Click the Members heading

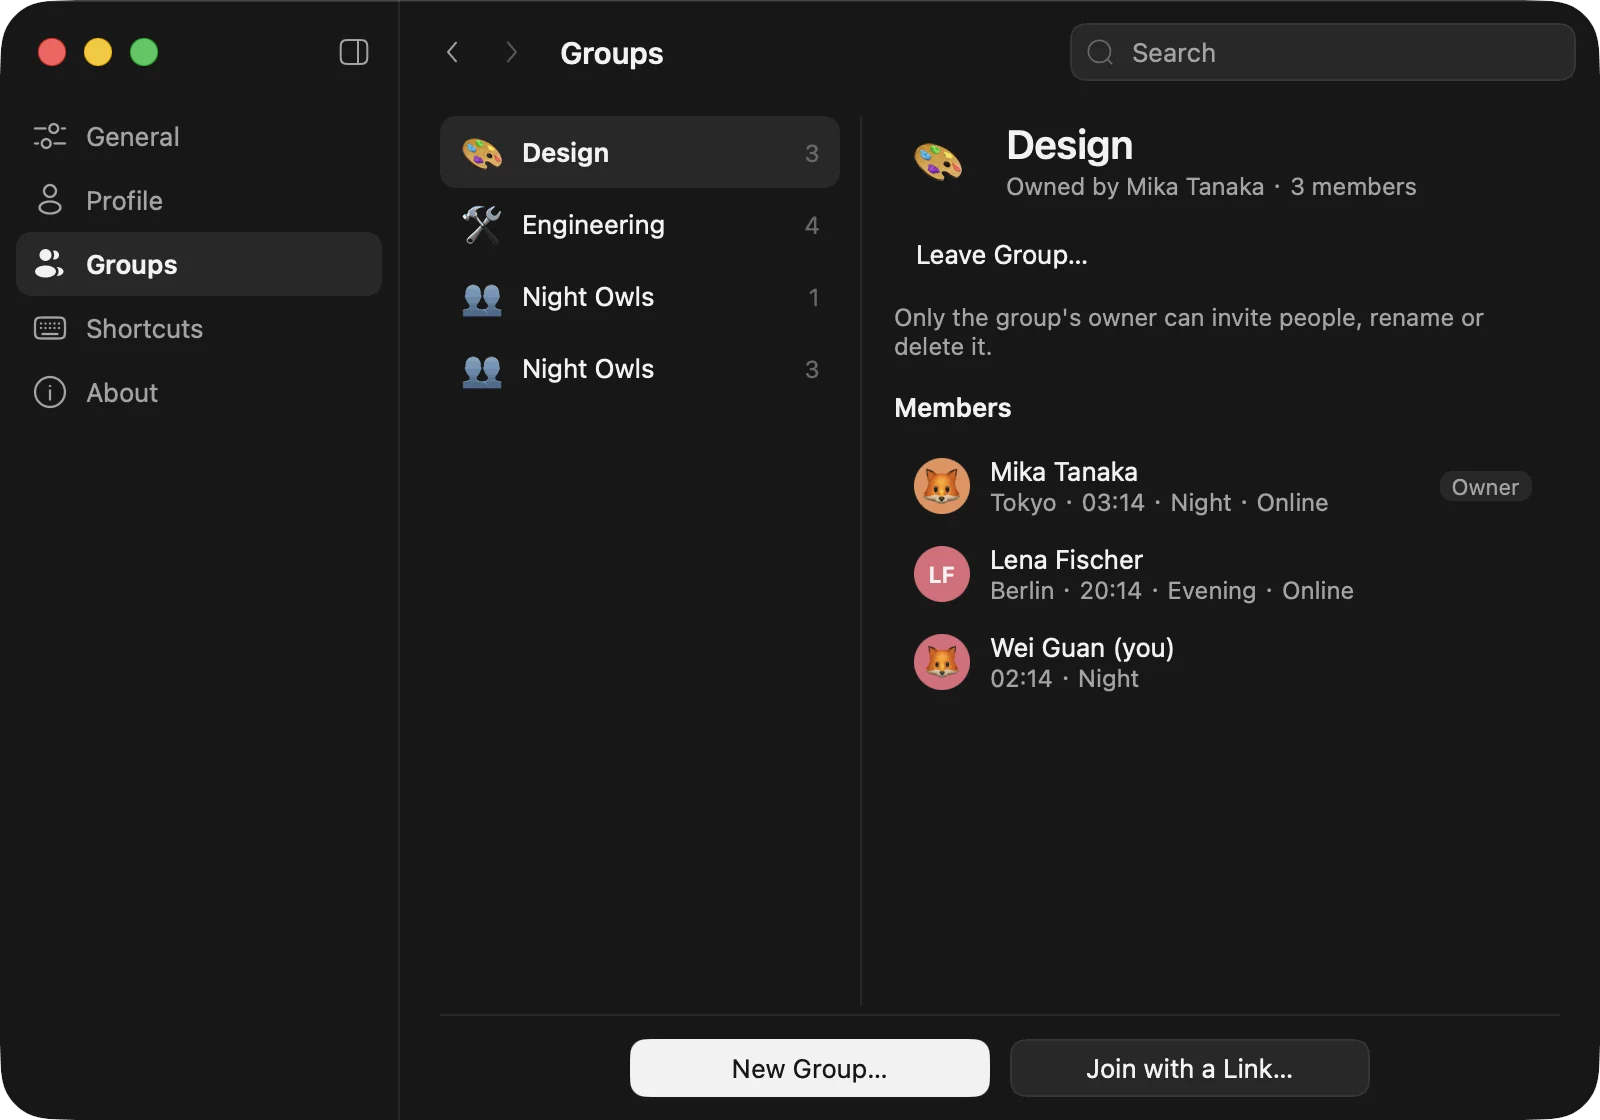coord(953,408)
